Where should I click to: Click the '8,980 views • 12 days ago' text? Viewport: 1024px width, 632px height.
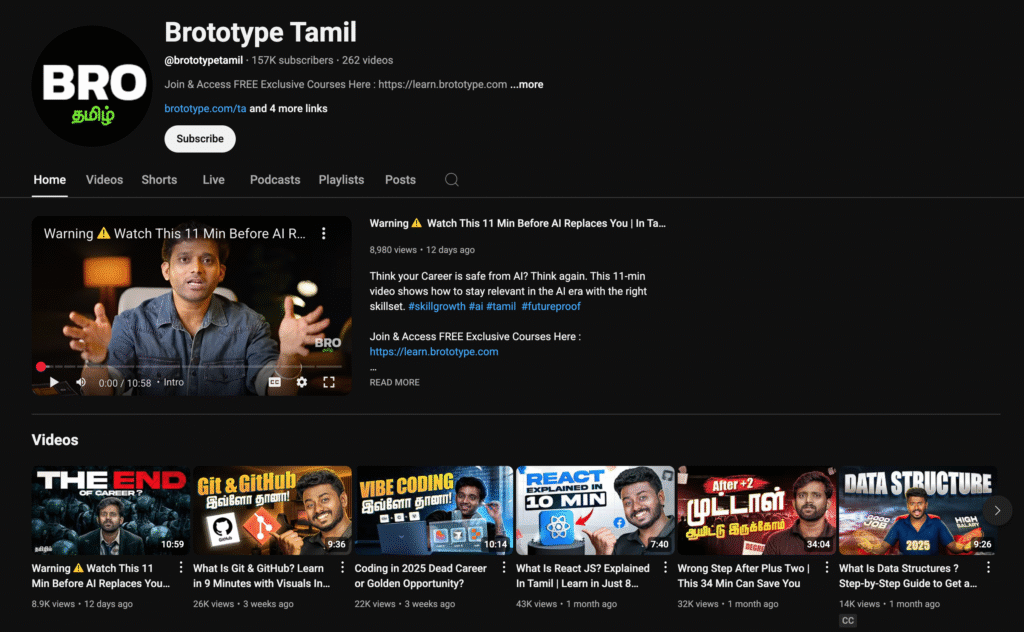(x=422, y=250)
